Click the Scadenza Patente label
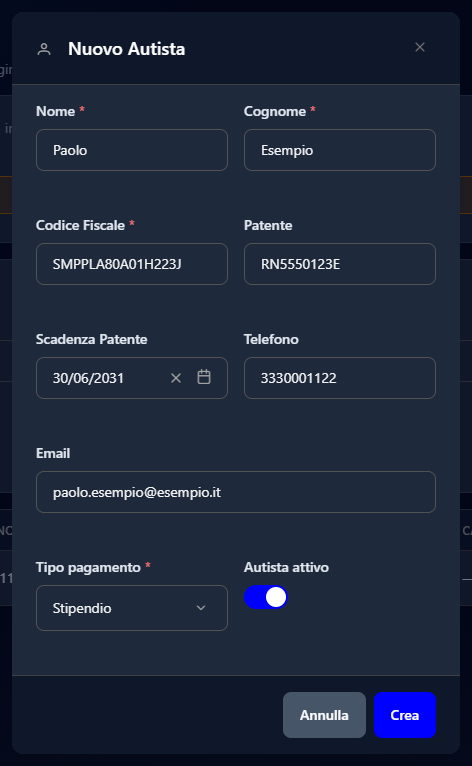472x766 pixels. coord(91,339)
